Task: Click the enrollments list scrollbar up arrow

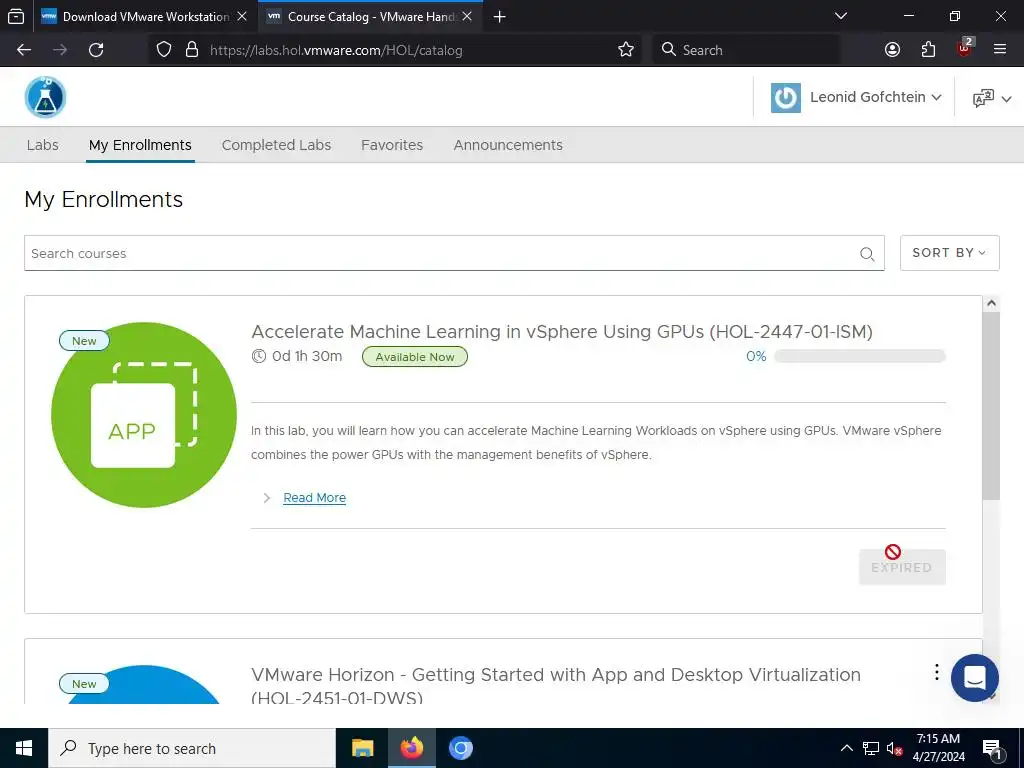Action: tap(991, 303)
